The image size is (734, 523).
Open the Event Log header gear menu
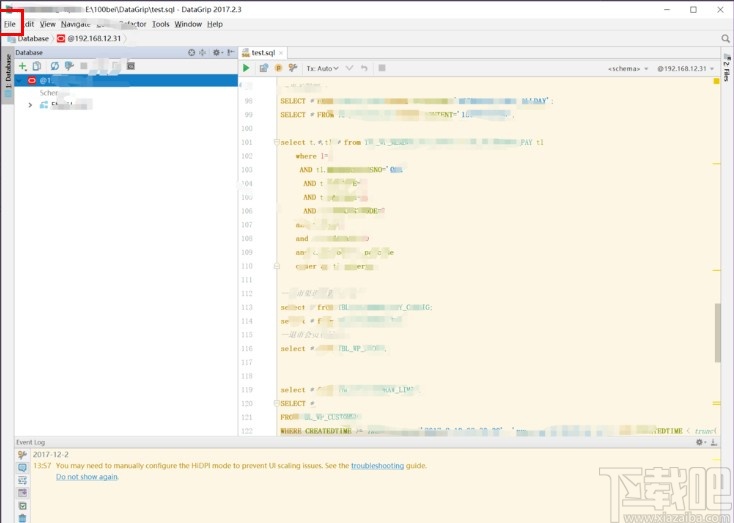pos(700,442)
